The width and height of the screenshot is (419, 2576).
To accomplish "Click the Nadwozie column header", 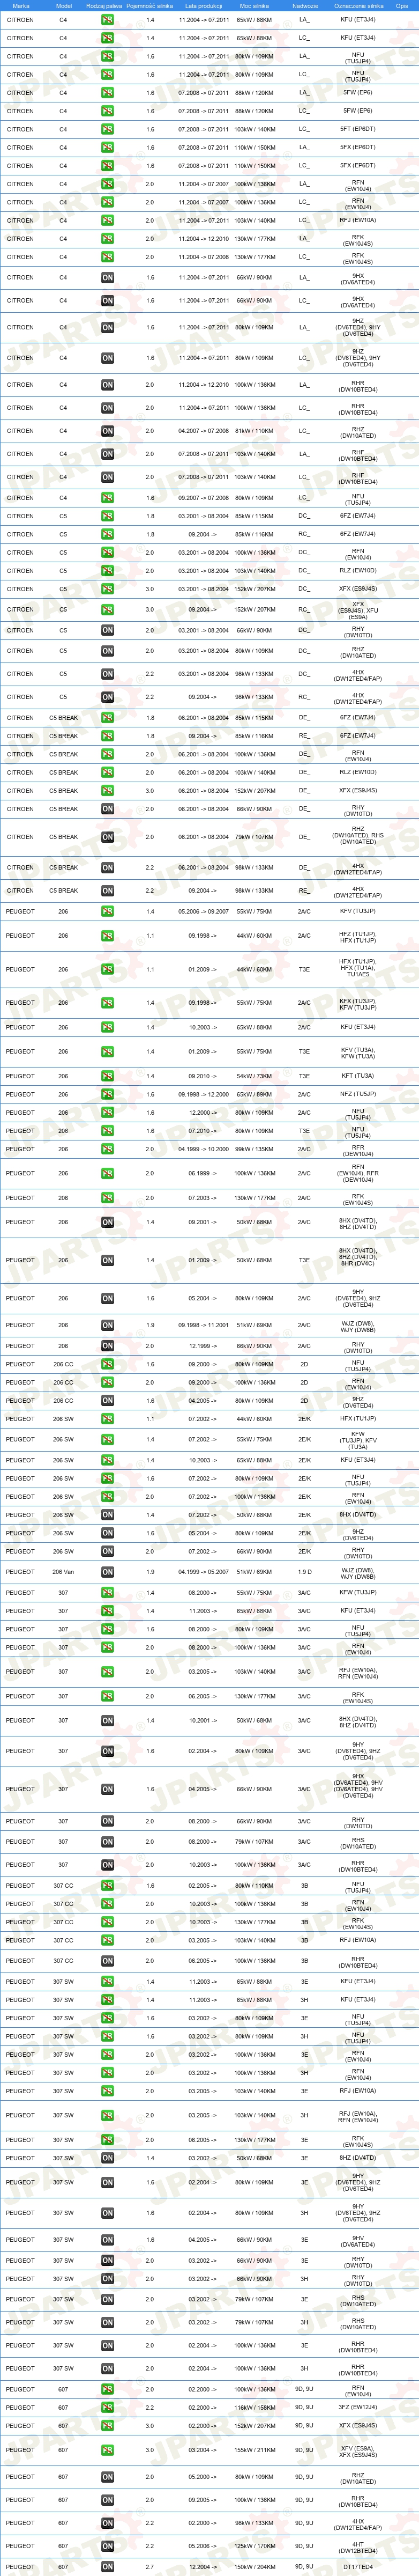I will [305, 5].
